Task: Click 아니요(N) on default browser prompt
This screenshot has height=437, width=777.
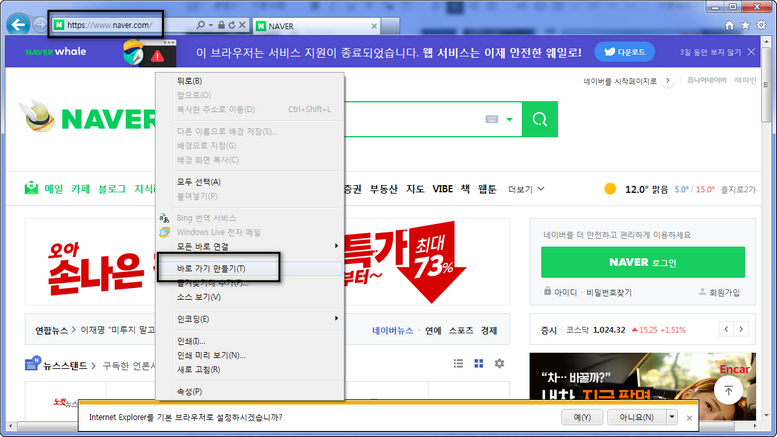Action: [x=637, y=417]
